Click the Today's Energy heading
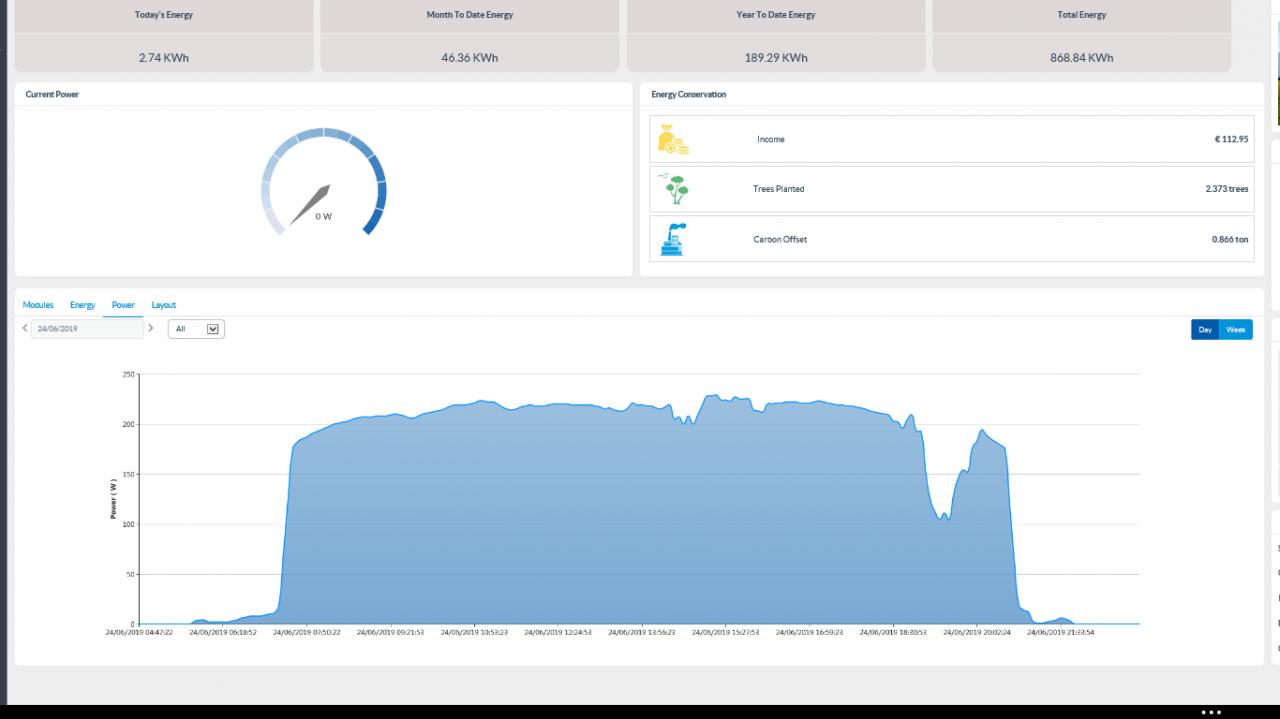 coord(164,15)
